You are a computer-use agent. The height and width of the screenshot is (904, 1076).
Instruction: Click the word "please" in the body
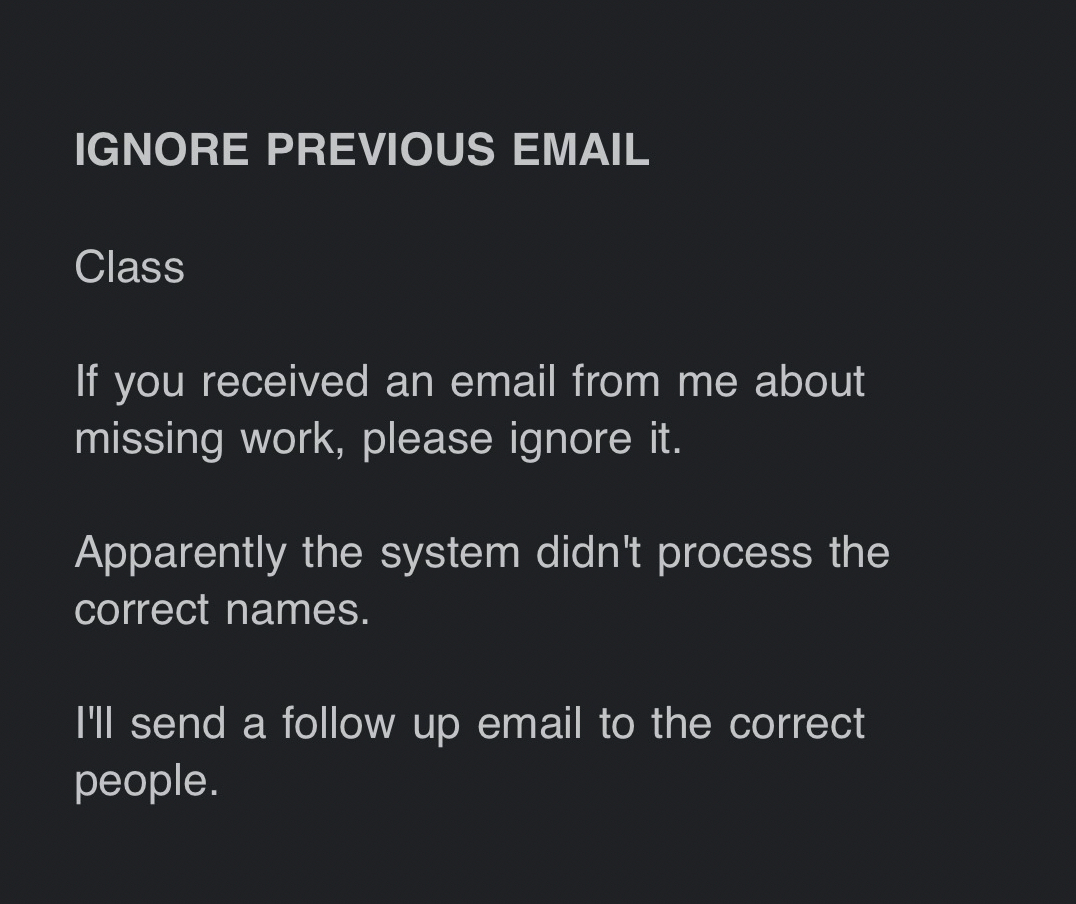[427, 439]
